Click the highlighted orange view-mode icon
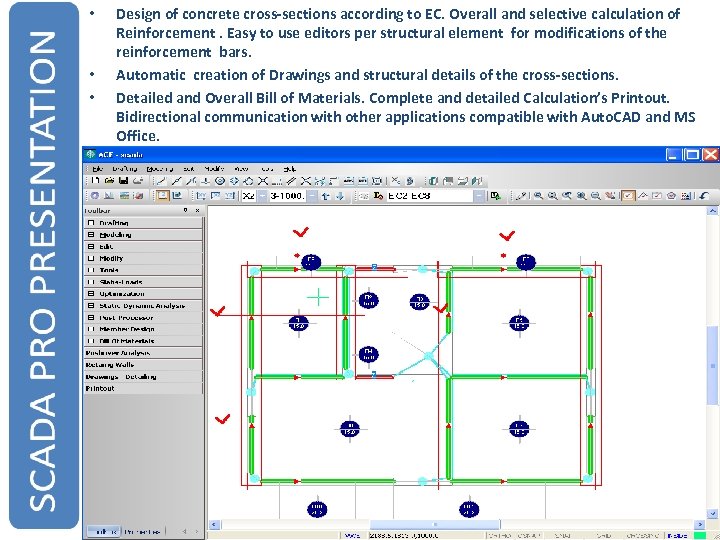This screenshot has width=720, height=540. [163, 196]
